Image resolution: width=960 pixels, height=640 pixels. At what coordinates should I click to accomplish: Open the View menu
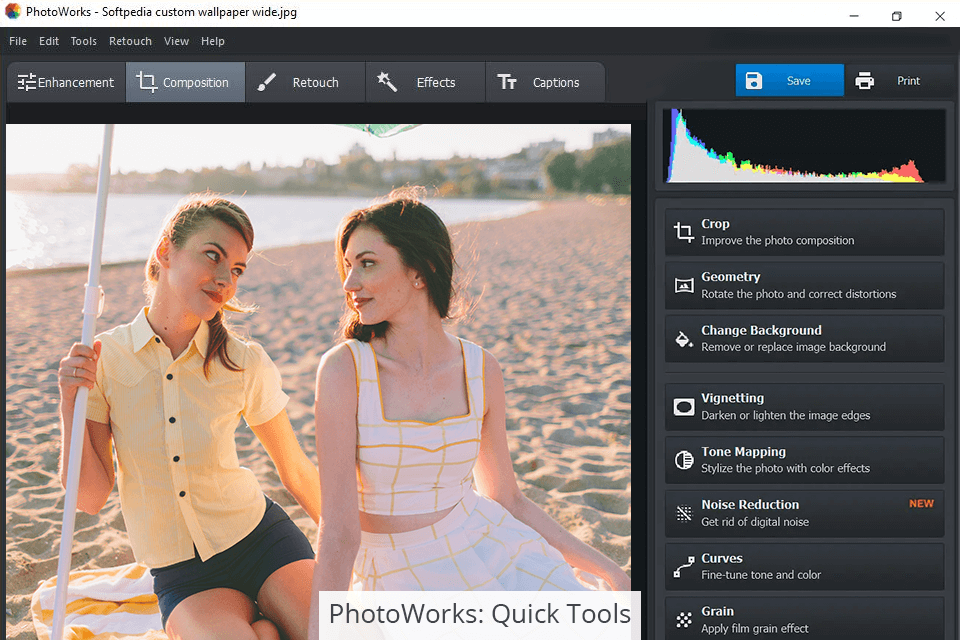point(176,41)
